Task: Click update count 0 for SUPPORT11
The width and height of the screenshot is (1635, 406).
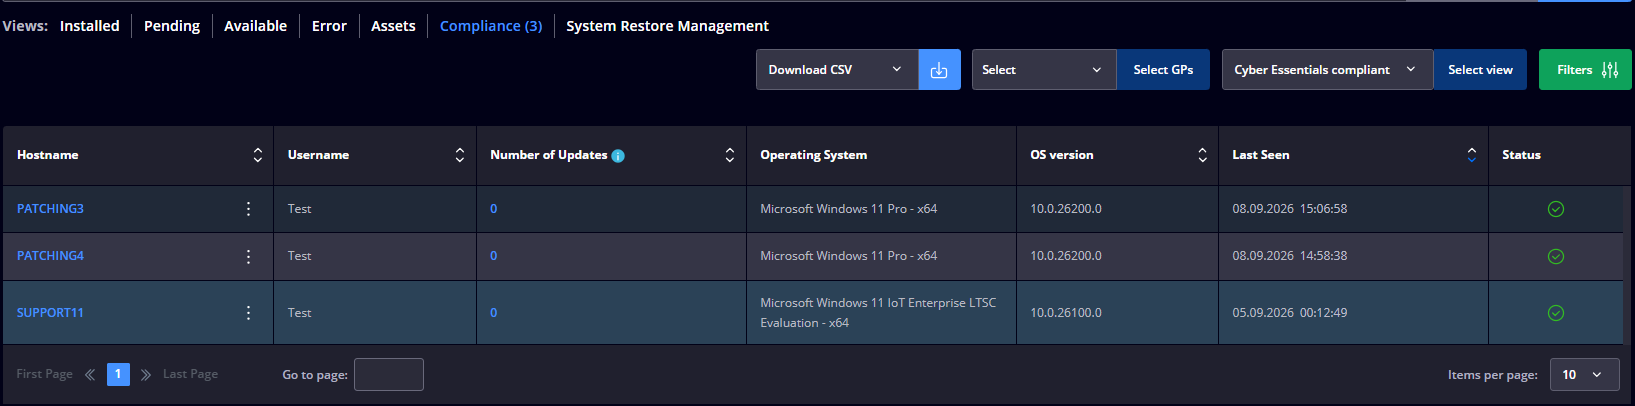Action: point(493,313)
